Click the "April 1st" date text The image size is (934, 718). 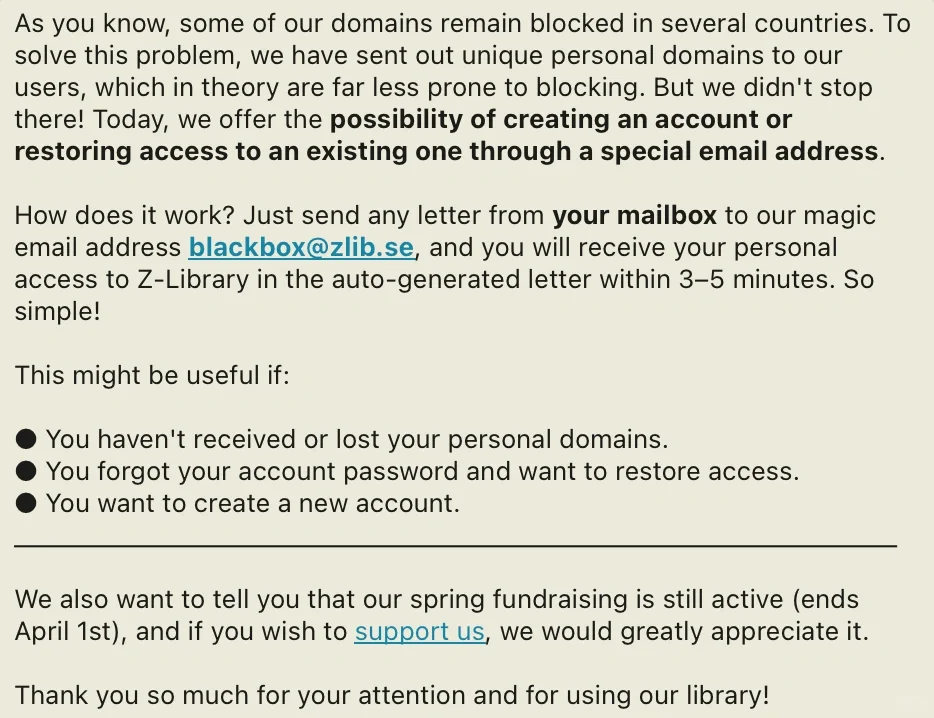64,632
